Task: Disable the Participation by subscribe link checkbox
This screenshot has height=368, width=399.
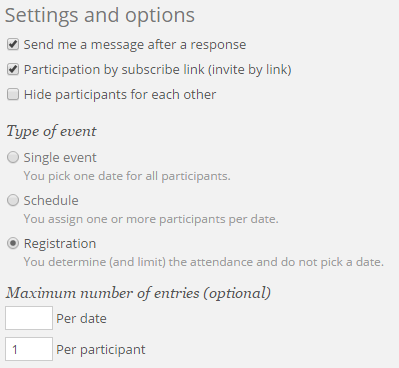Action: pyautogui.click(x=13, y=69)
